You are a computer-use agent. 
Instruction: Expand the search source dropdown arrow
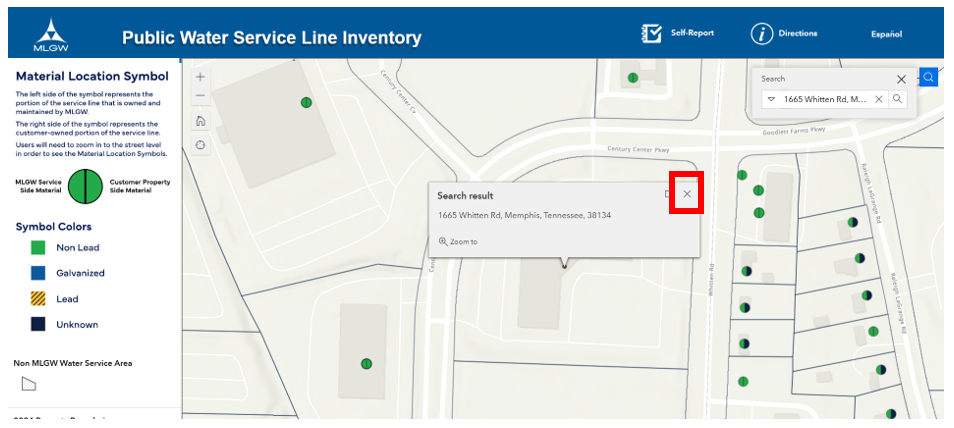click(x=771, y=99)
